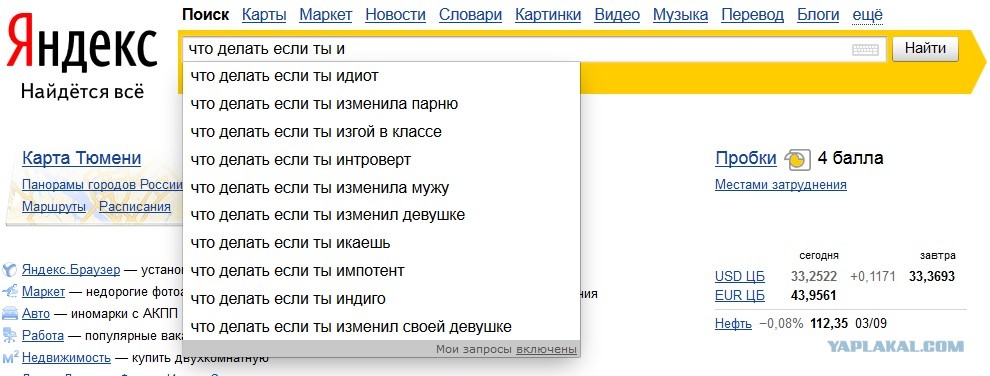Image resolution: width=990 pixels, height=376 pixels.
Task: Open the Маркет tab in top navigation
Action: click(x=326, y=15)
